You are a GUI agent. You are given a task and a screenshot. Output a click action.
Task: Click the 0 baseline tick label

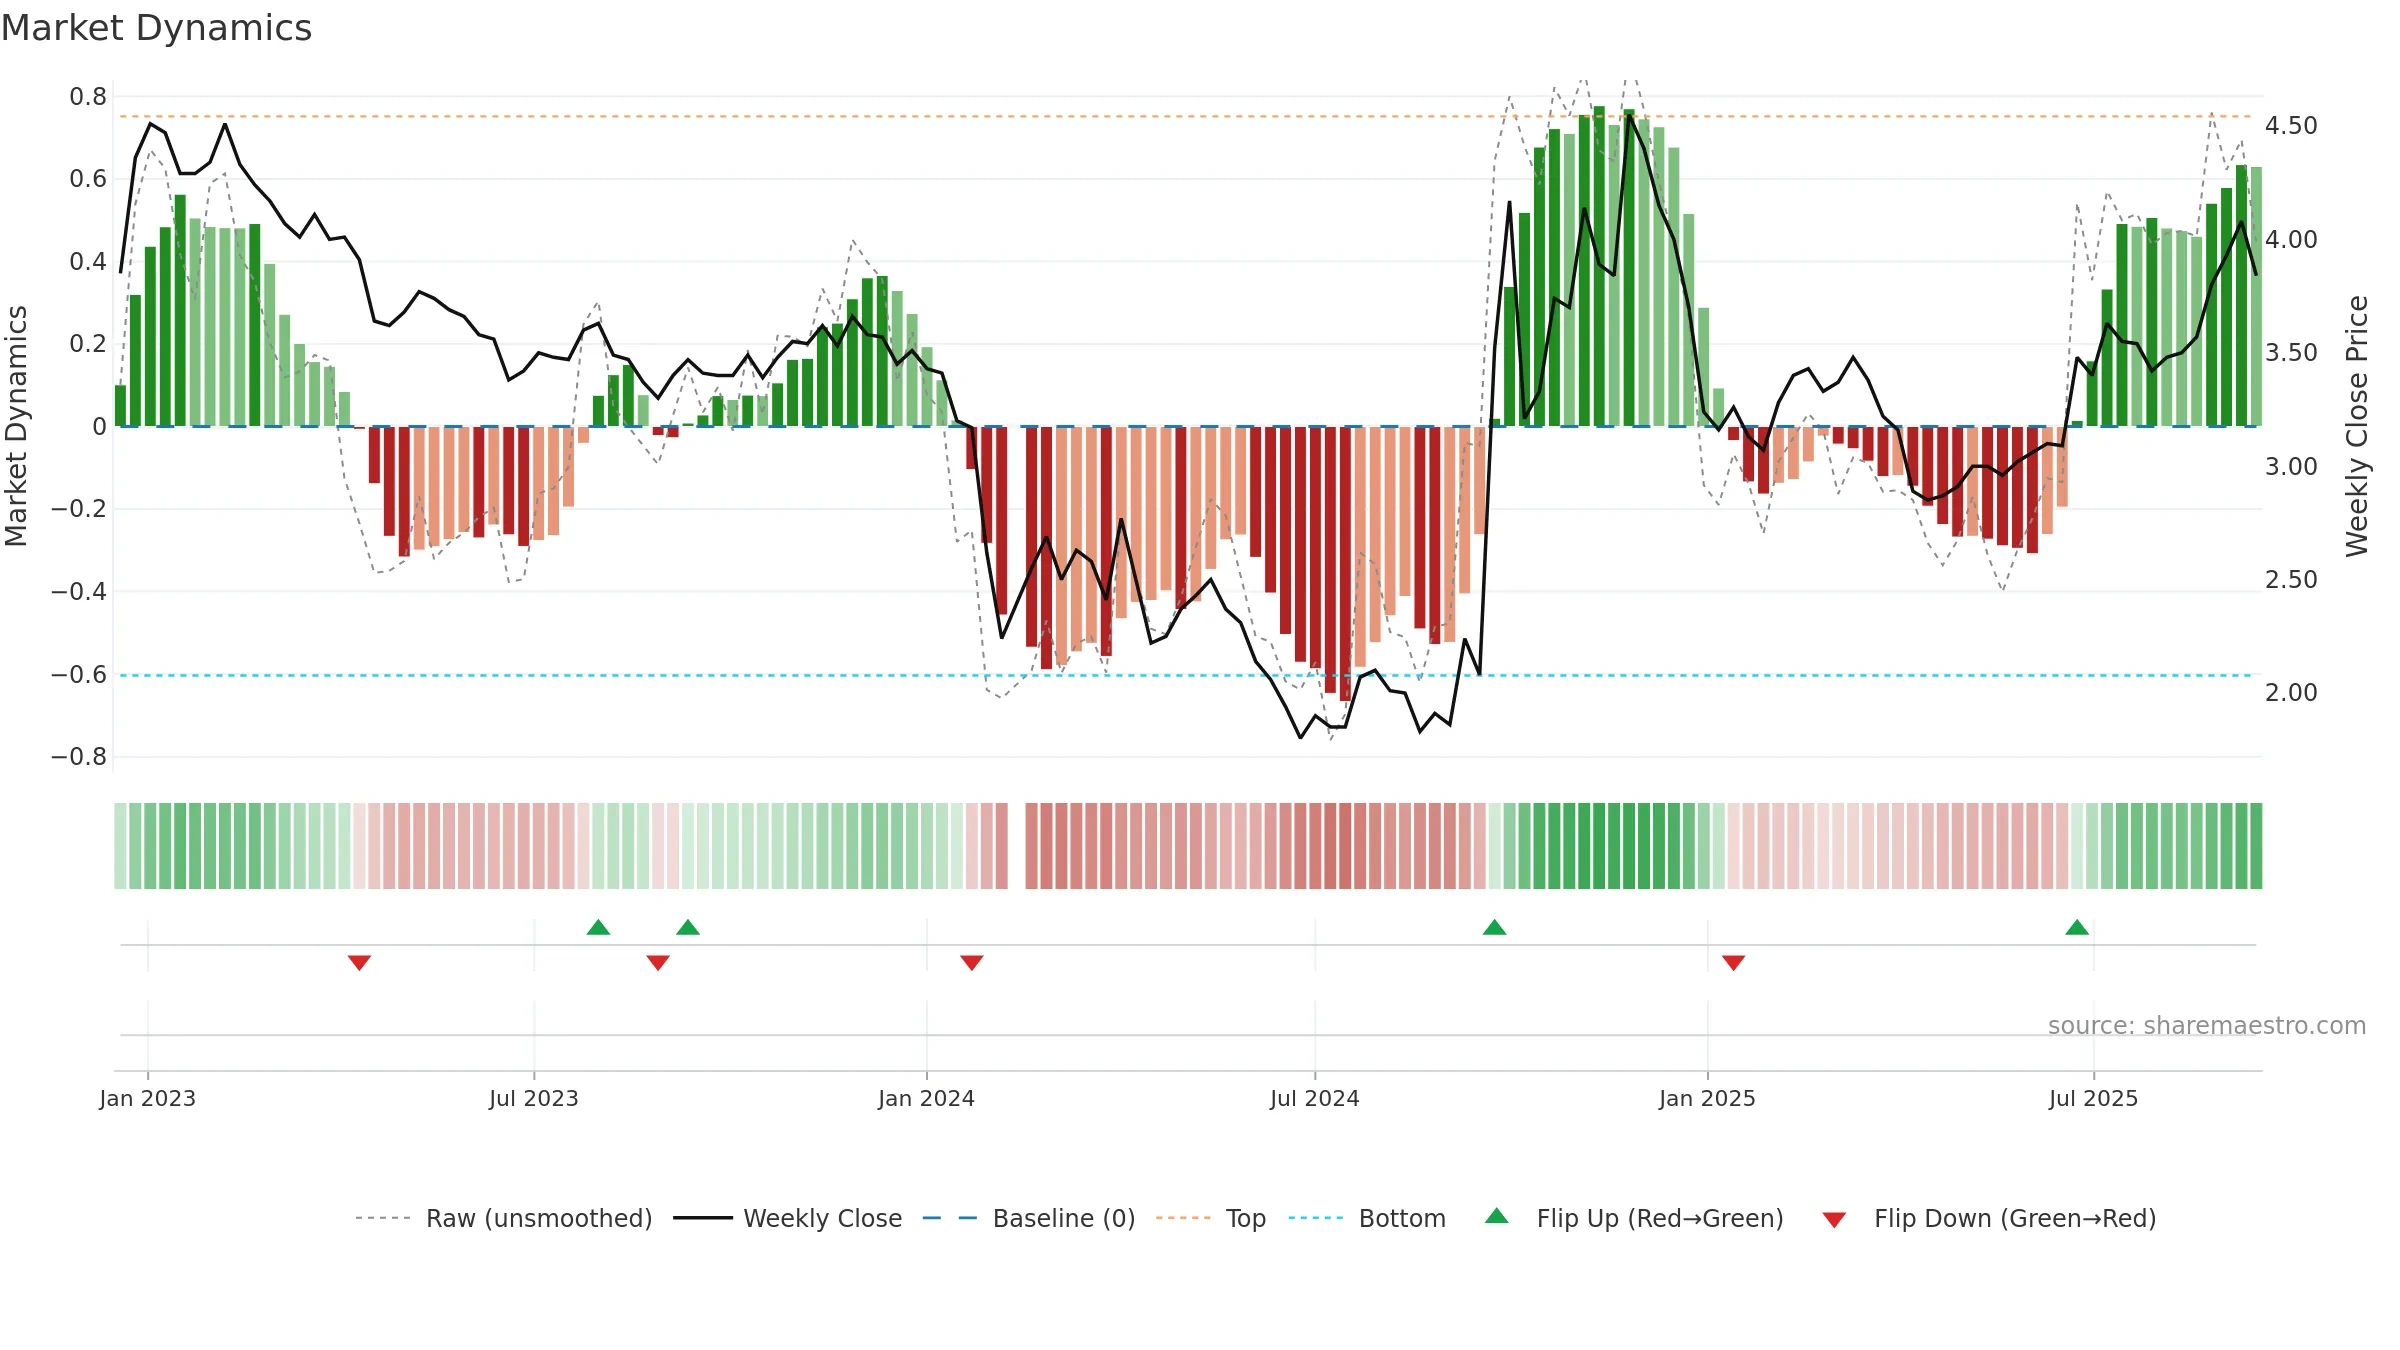[99, 427]
